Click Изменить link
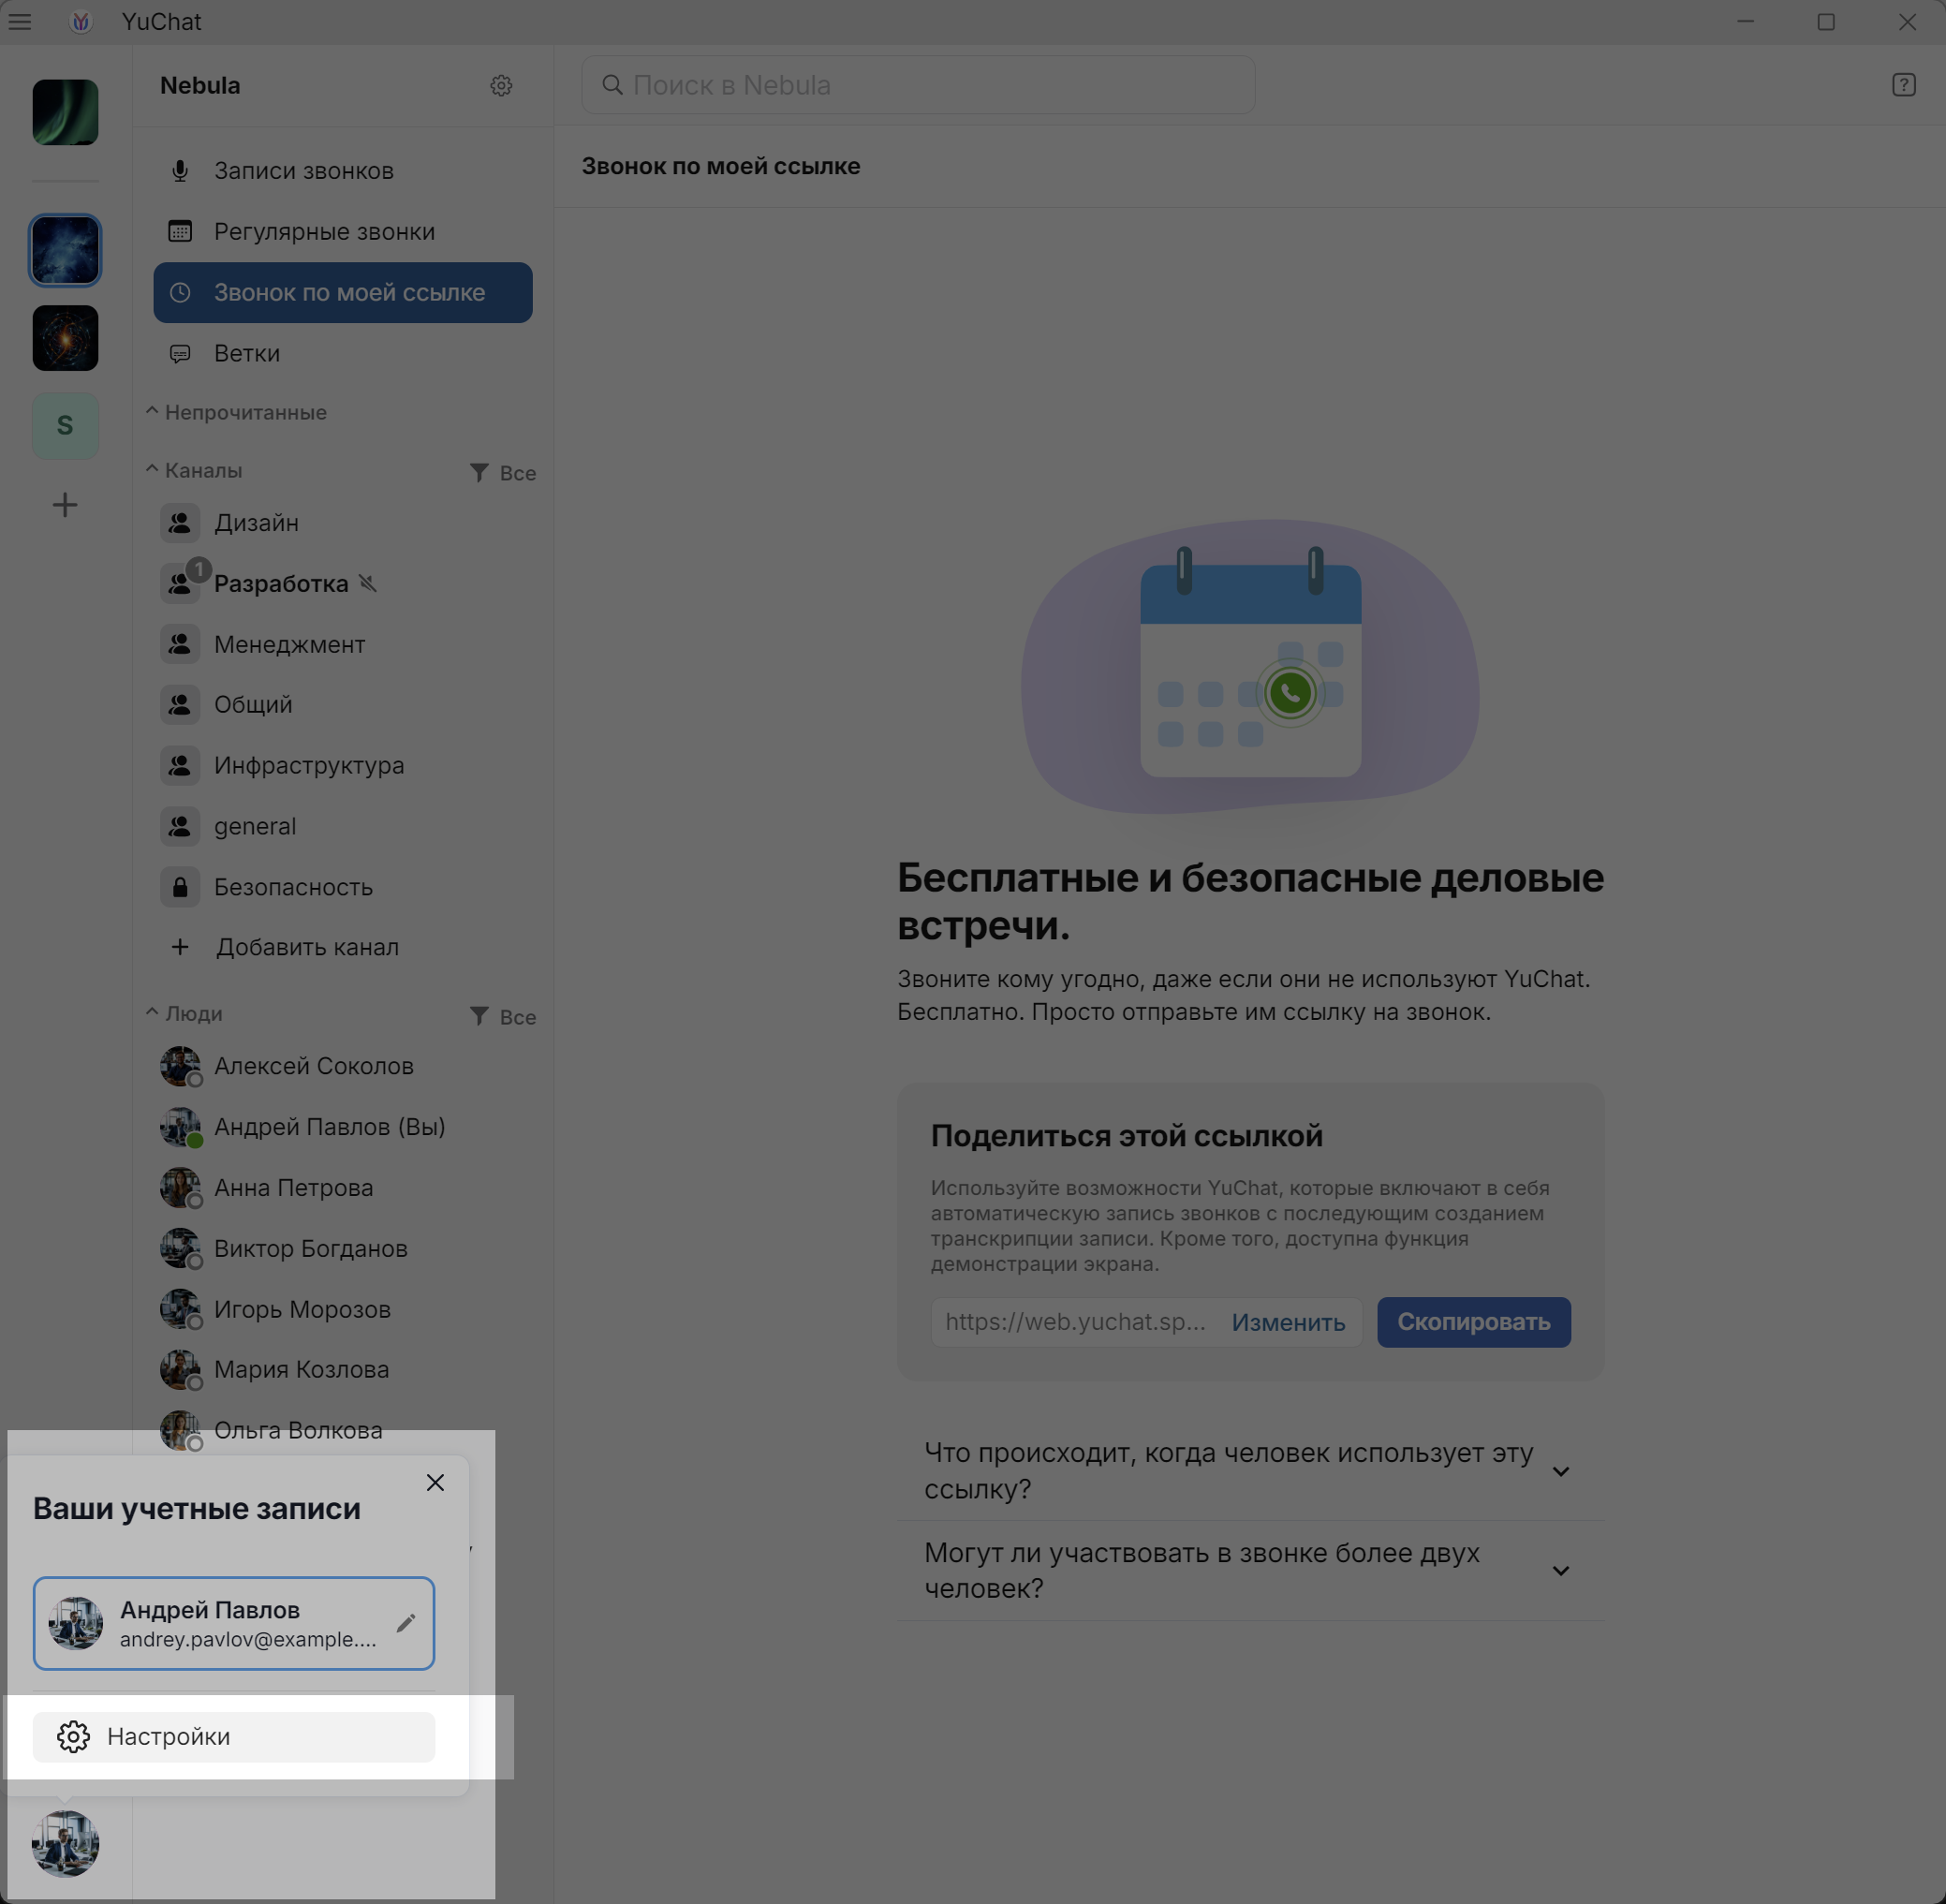The image size is (1946, 1904). pos(1288,1323)
